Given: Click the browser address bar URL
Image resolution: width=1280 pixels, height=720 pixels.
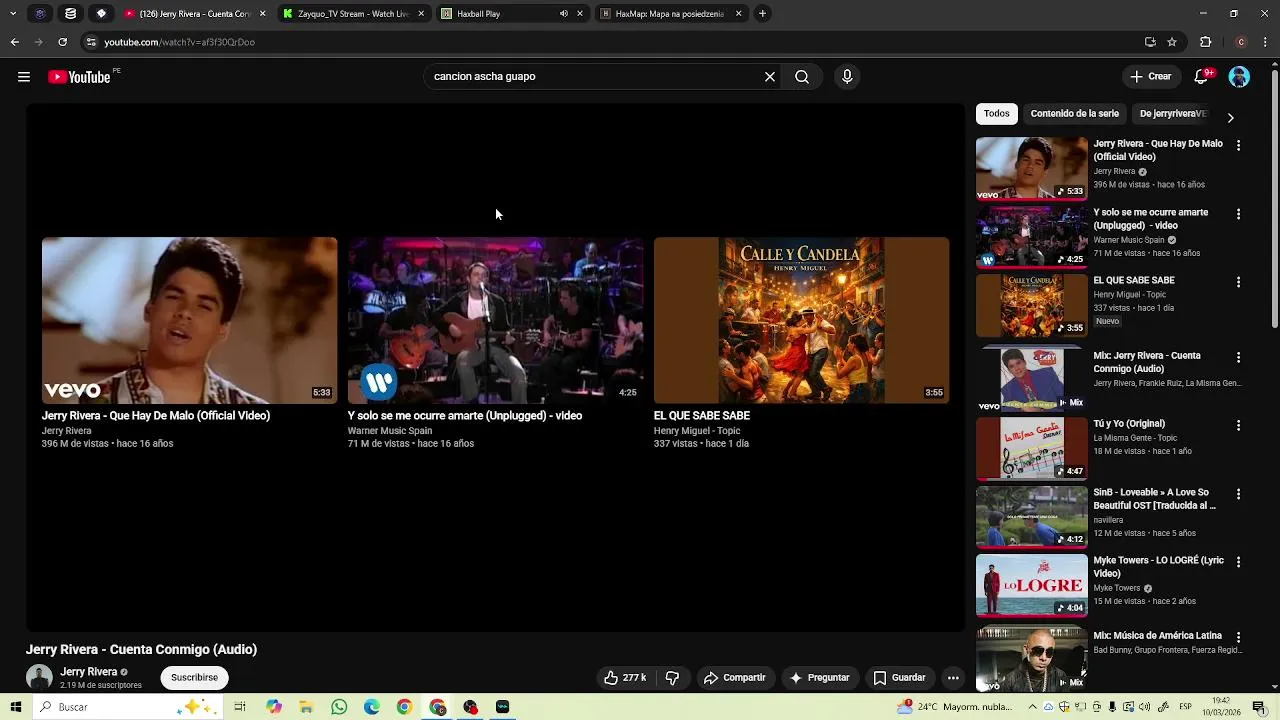Looking at the screenshot, I should pos(180,42).
